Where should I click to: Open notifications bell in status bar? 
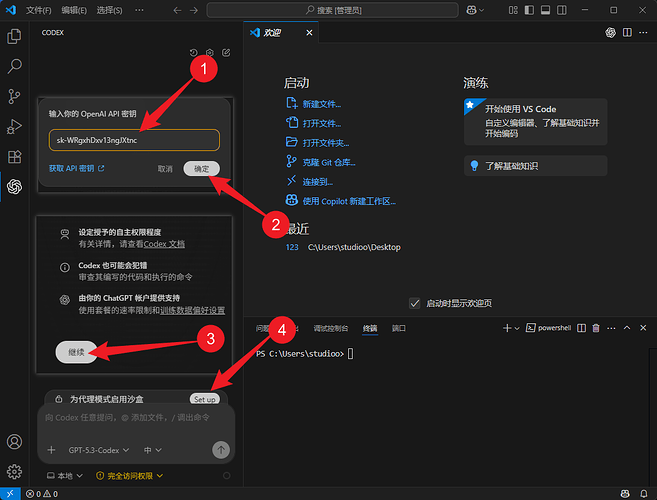tap(644, 494)
